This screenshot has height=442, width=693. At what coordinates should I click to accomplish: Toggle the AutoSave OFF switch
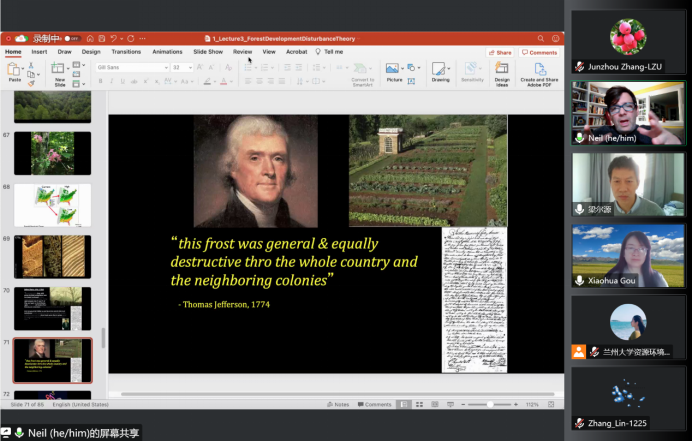coord(72,38)
